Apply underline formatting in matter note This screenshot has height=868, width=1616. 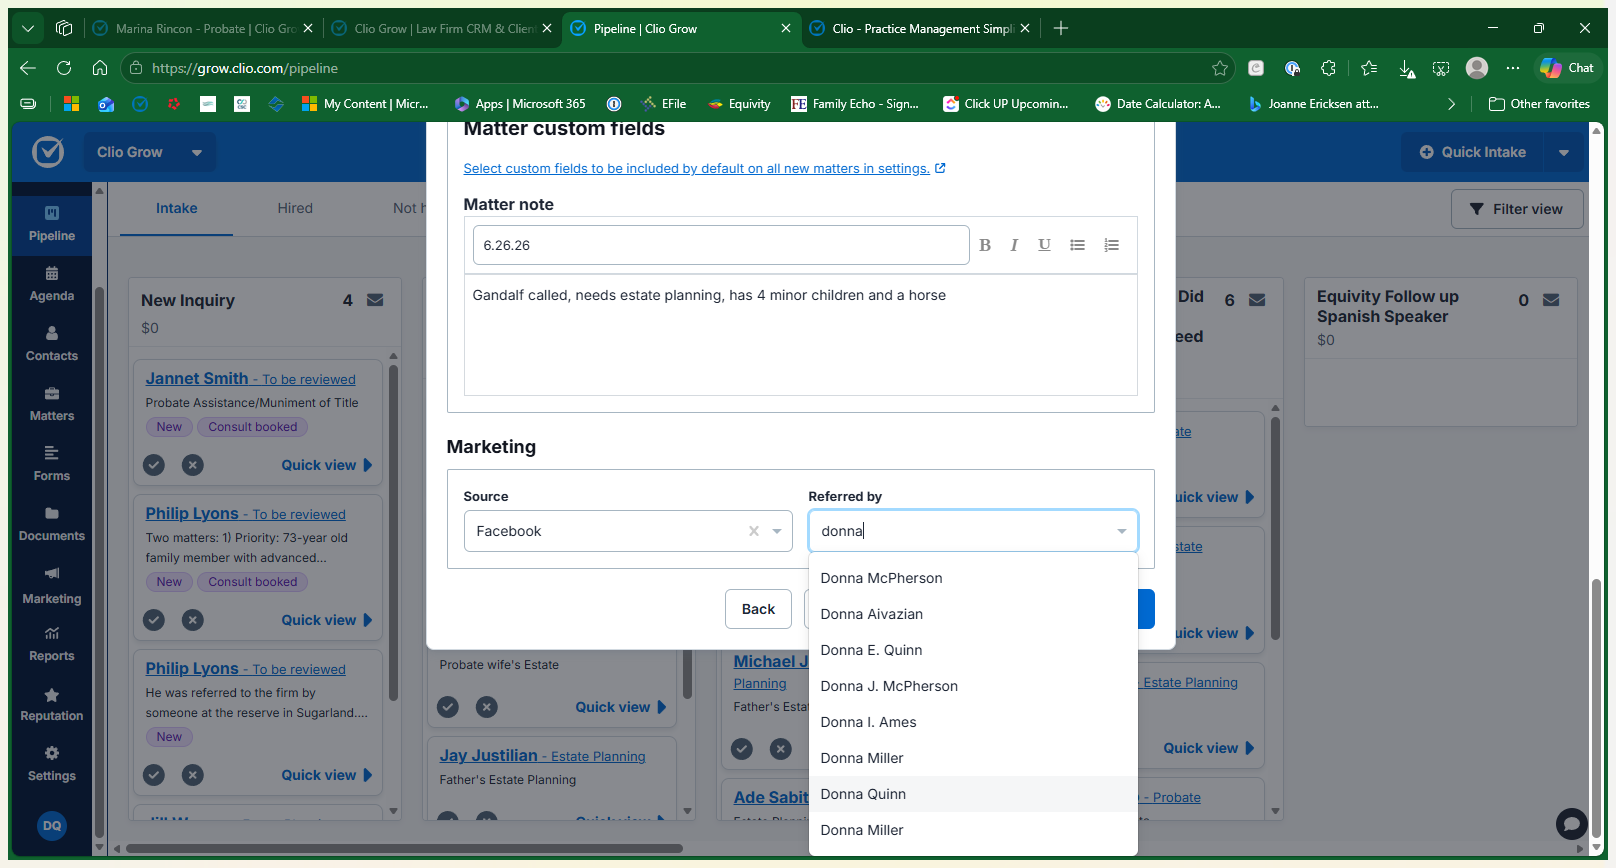pyautogui.click(x=1044, y=245)
